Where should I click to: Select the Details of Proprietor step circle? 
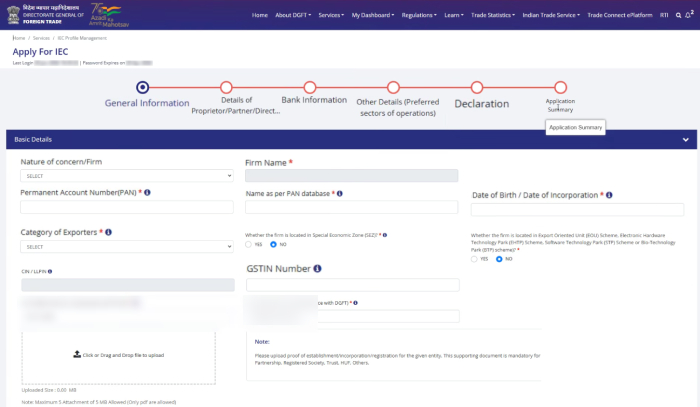226,87
